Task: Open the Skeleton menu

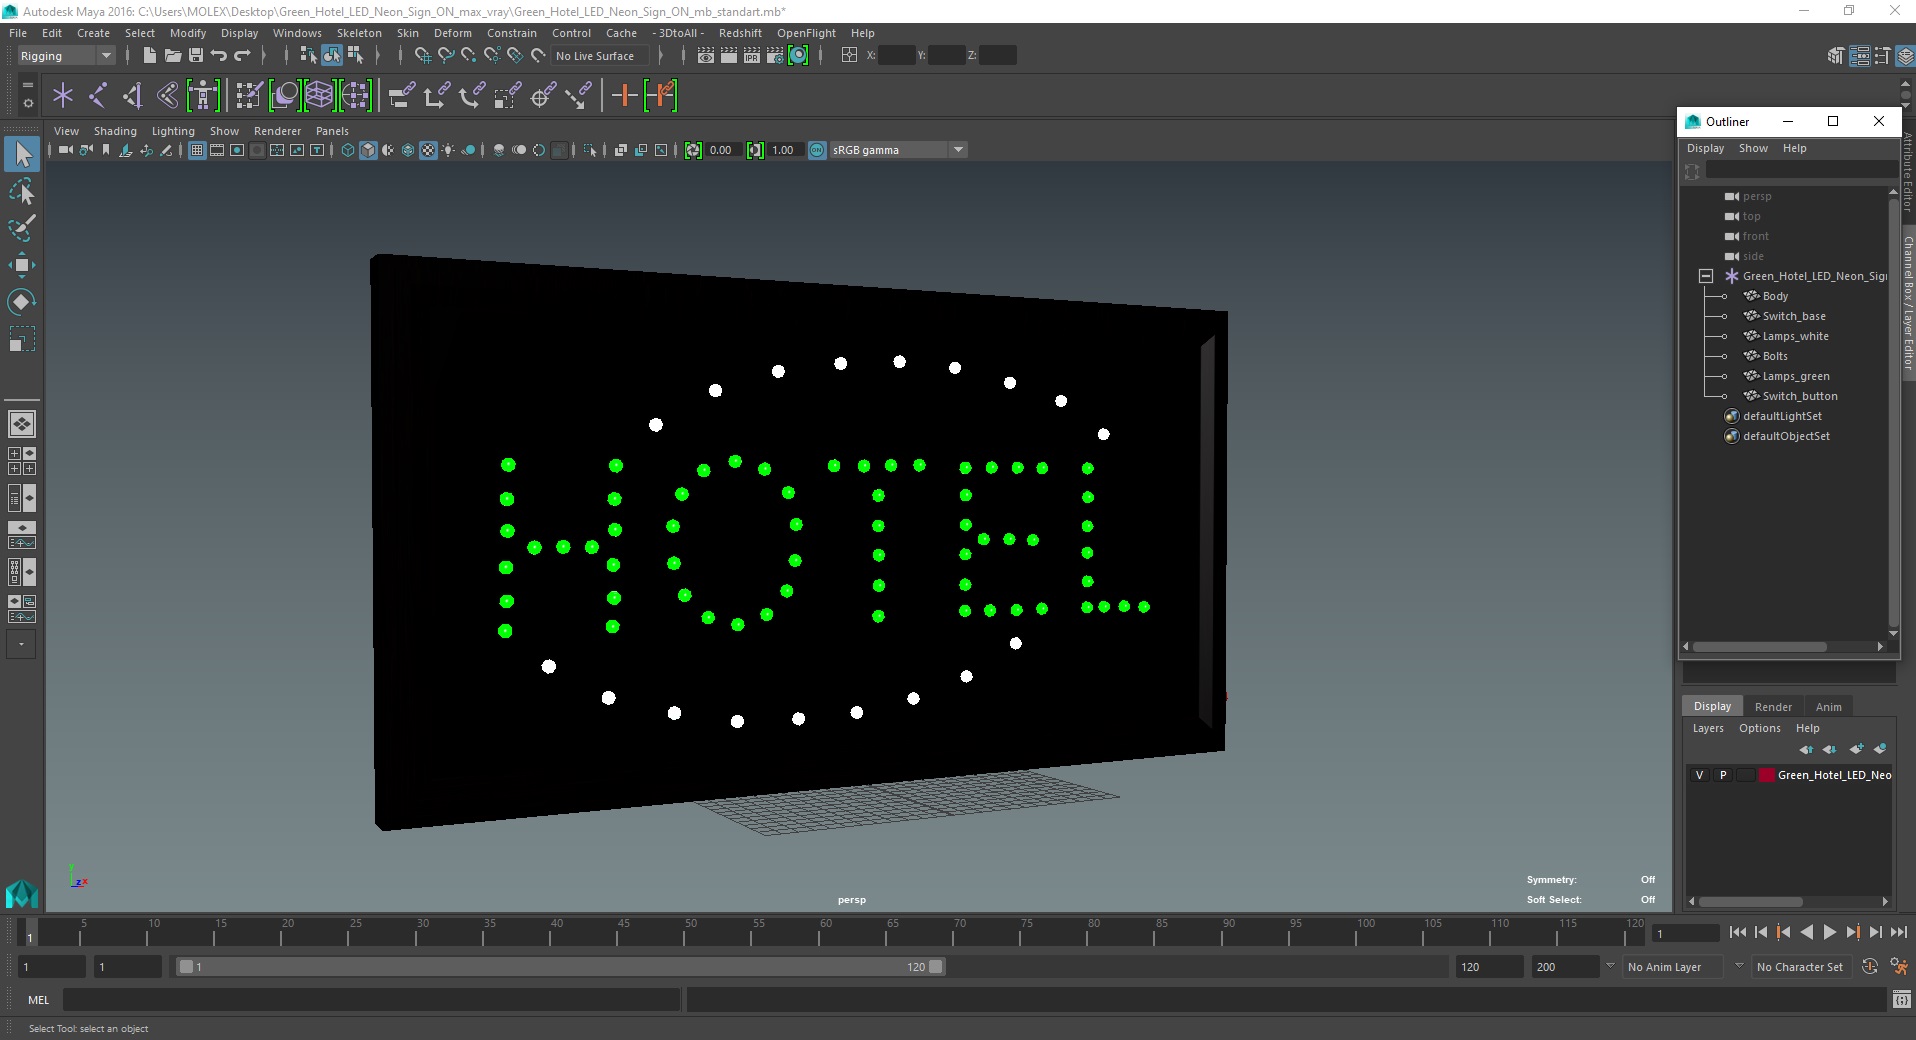Action: [359, 33]
